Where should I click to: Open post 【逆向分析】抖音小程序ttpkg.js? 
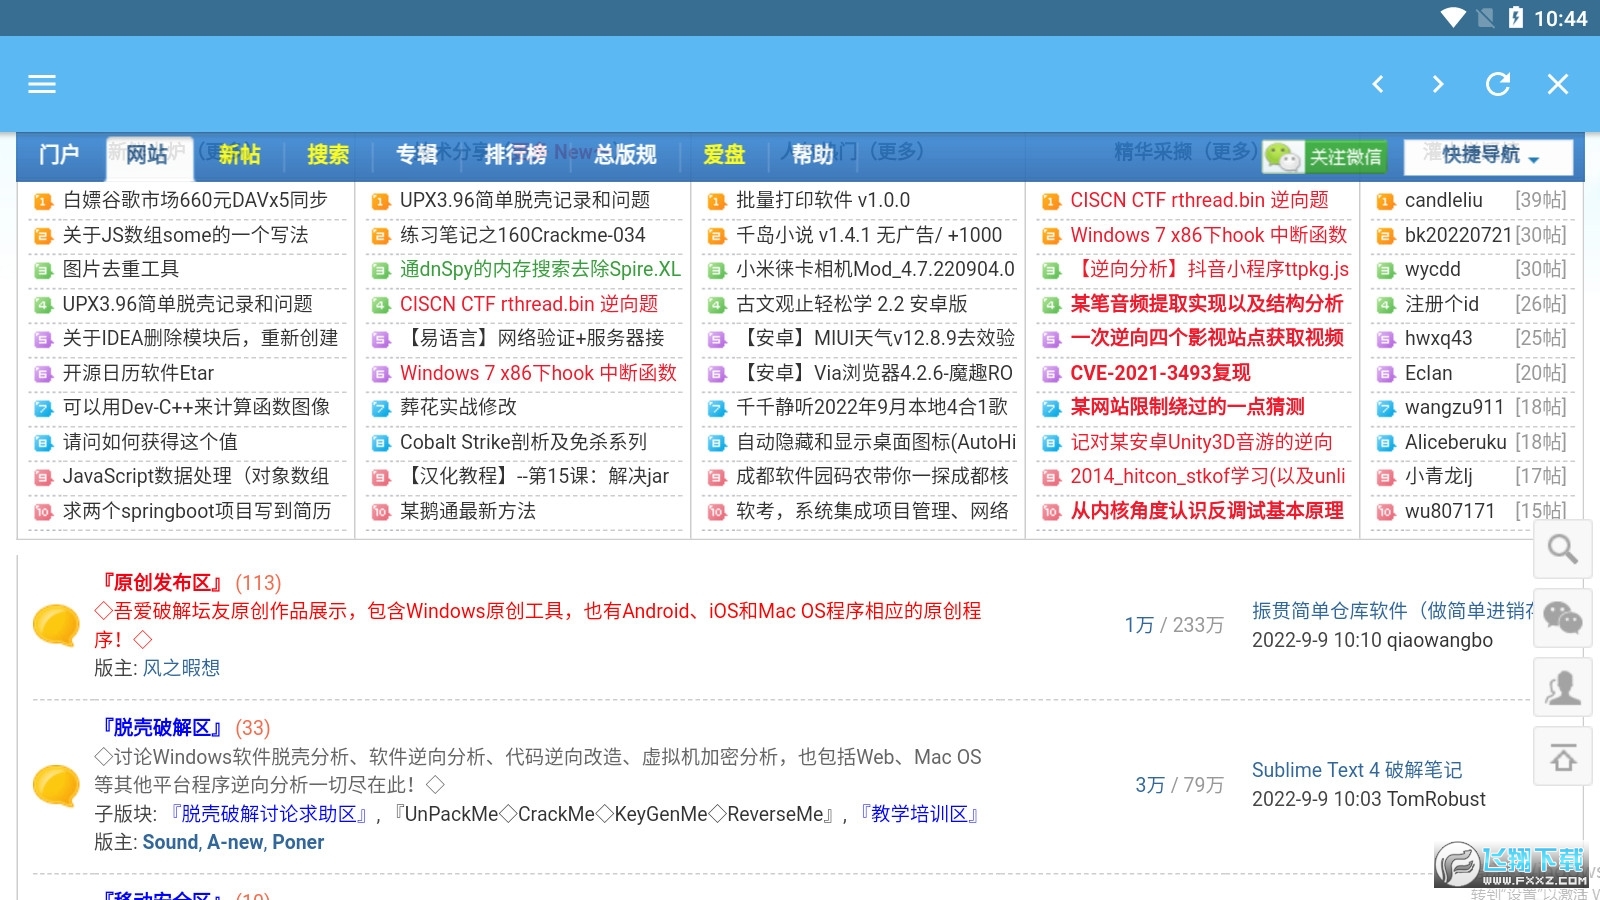tap(1209, 269)
